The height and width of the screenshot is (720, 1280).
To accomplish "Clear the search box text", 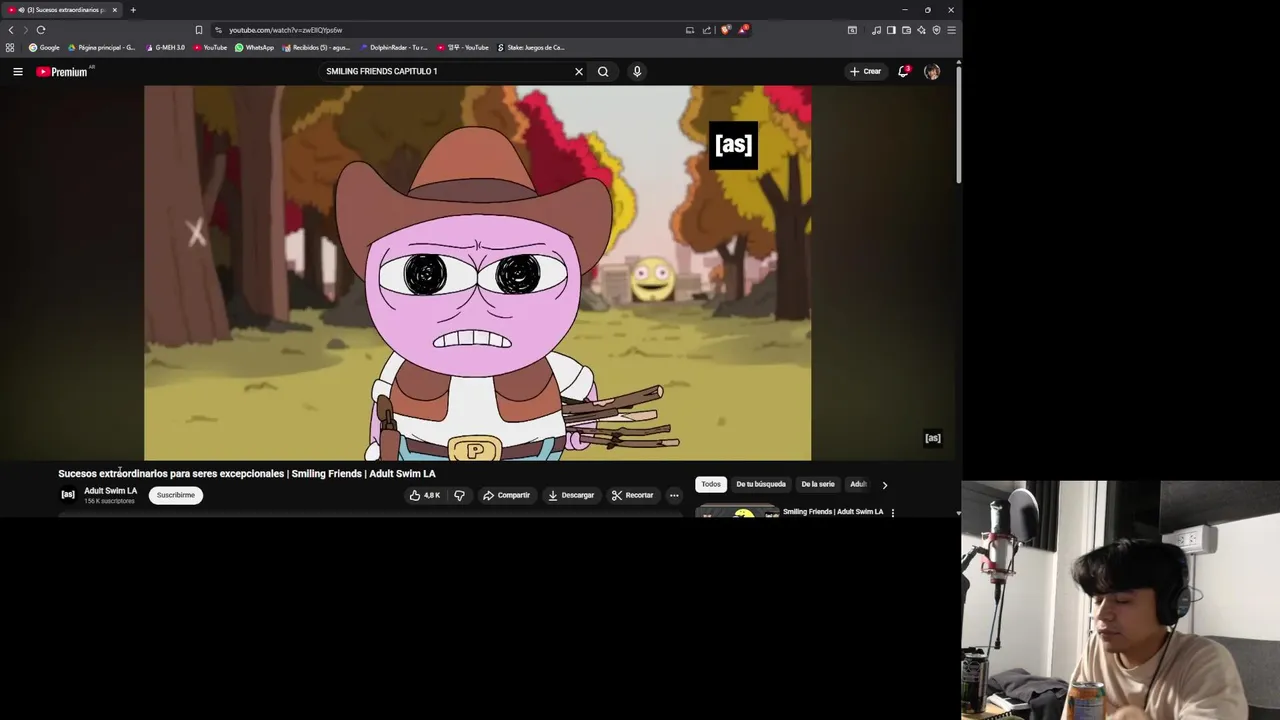I will 578,71.
